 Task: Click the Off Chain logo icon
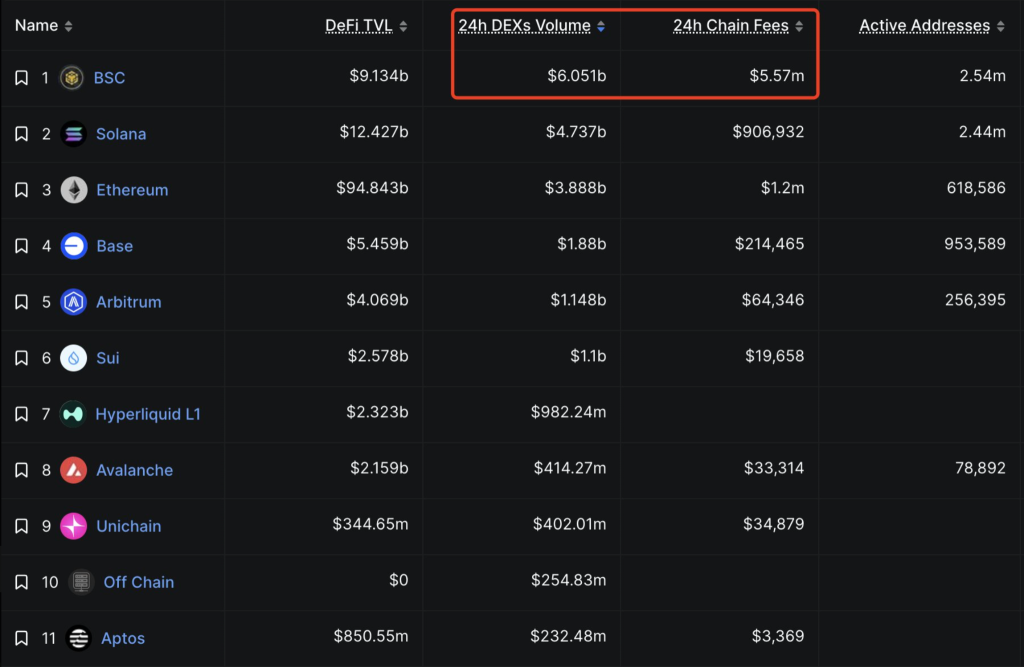click(x=81, y=582)
